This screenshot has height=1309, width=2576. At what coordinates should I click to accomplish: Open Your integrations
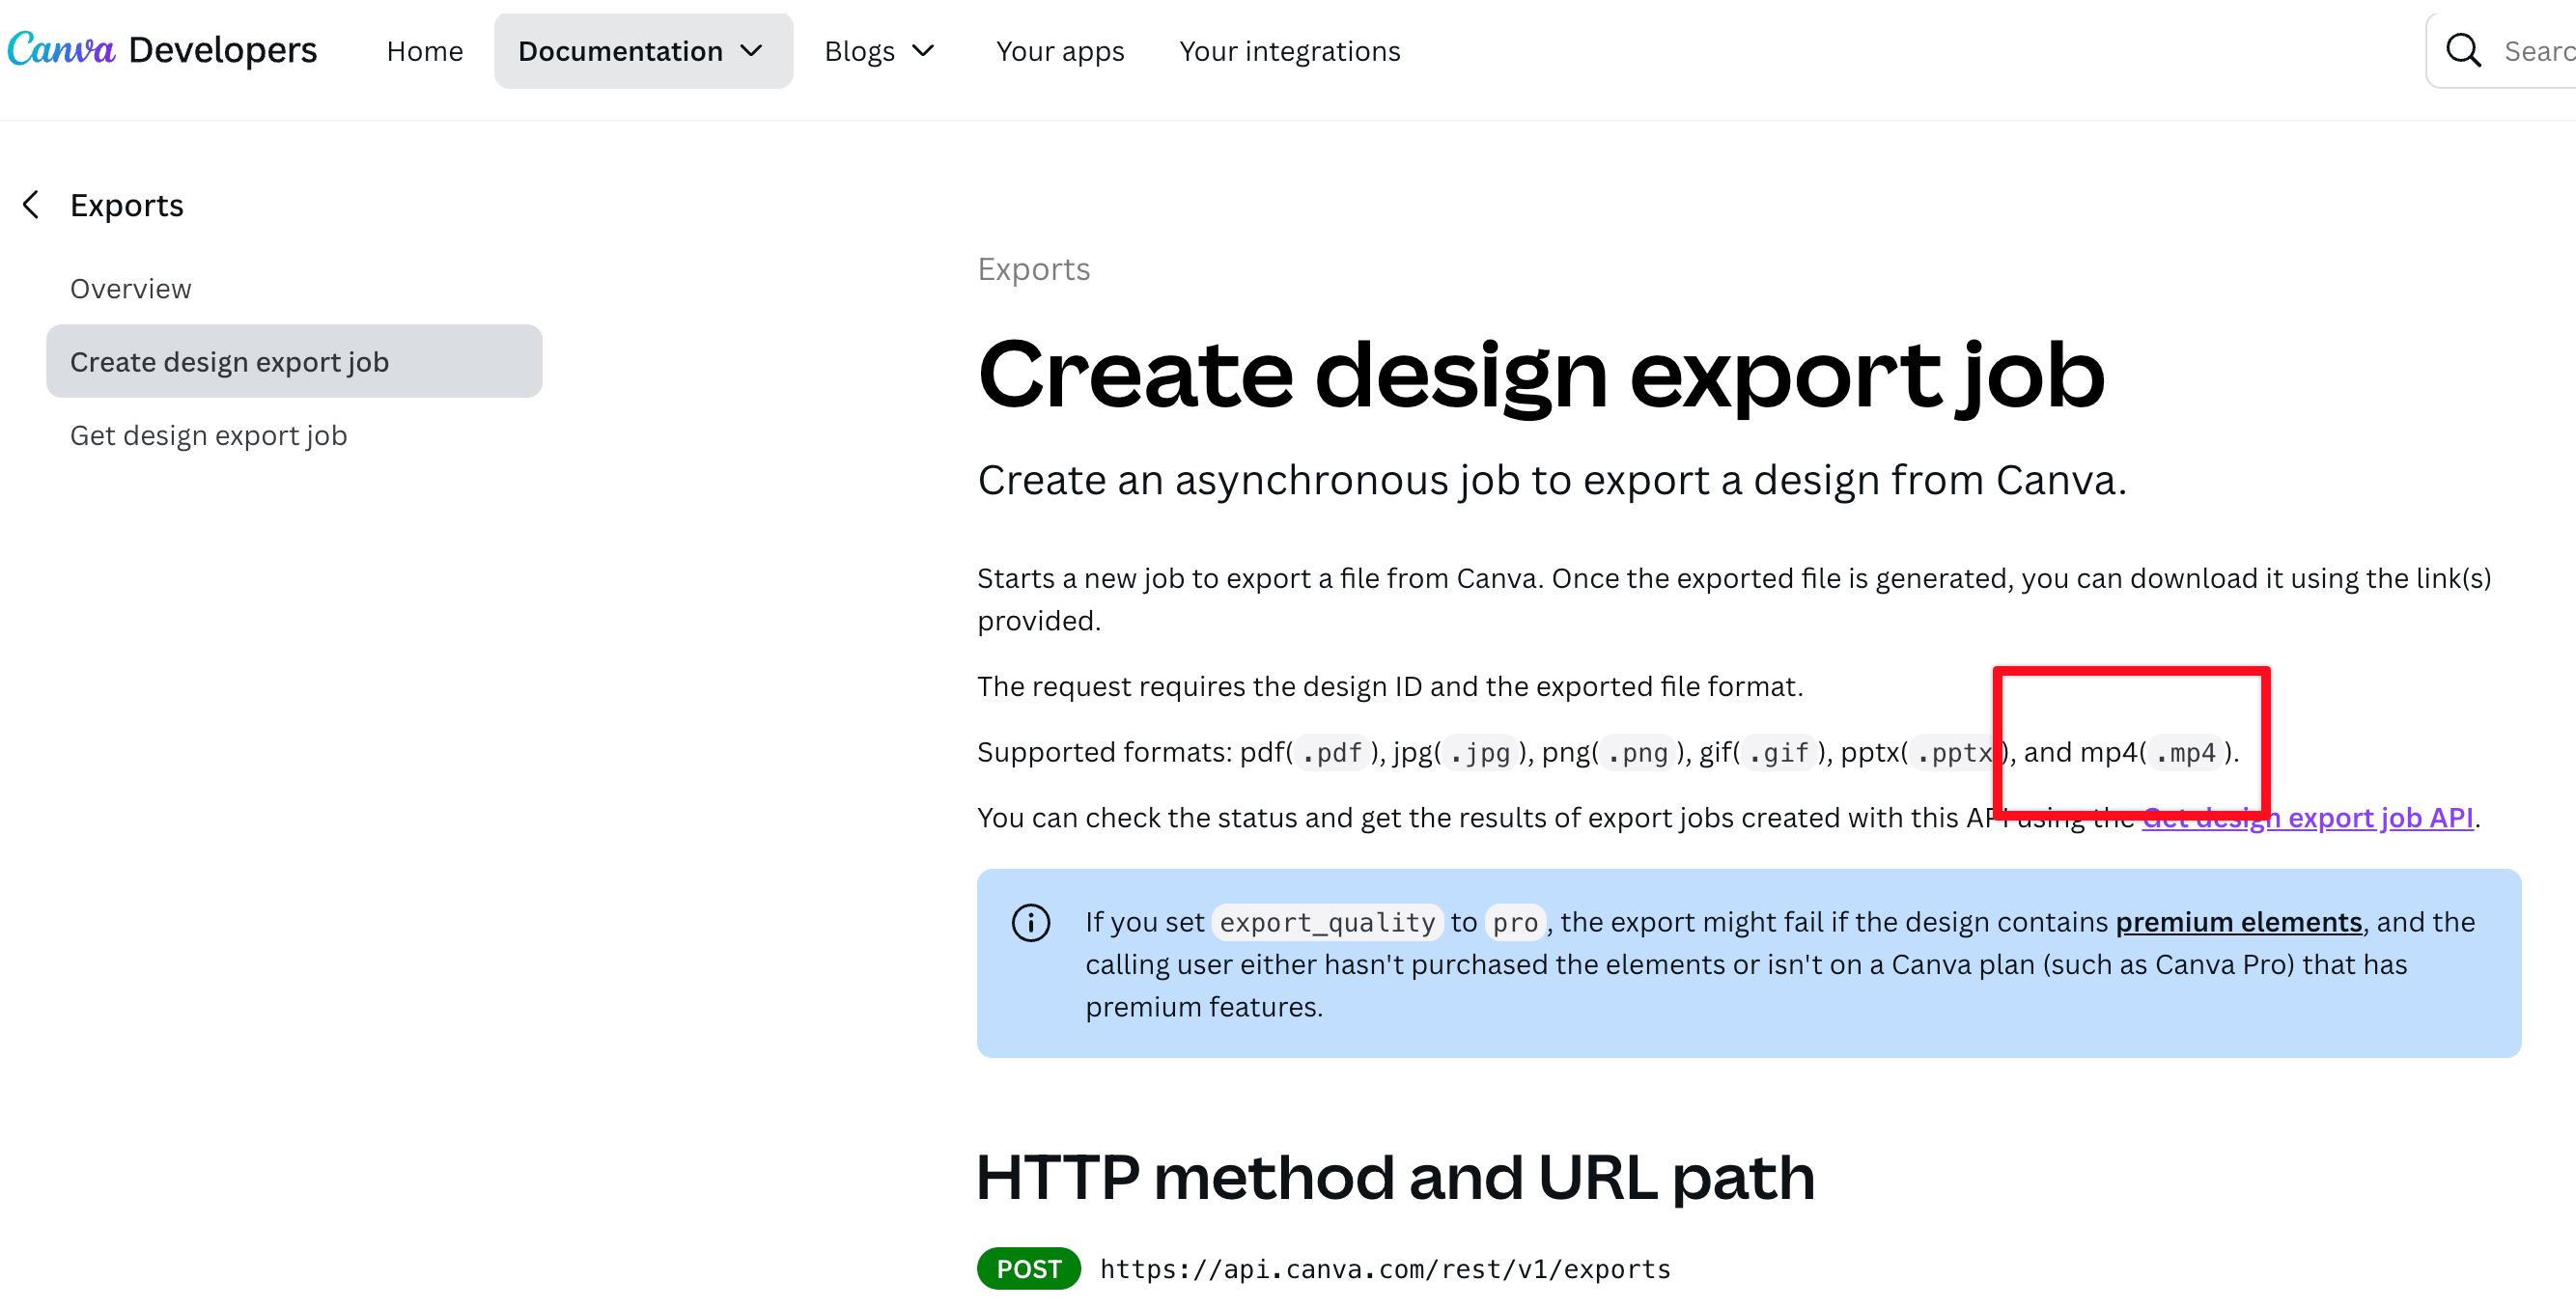click(1290, 51)
